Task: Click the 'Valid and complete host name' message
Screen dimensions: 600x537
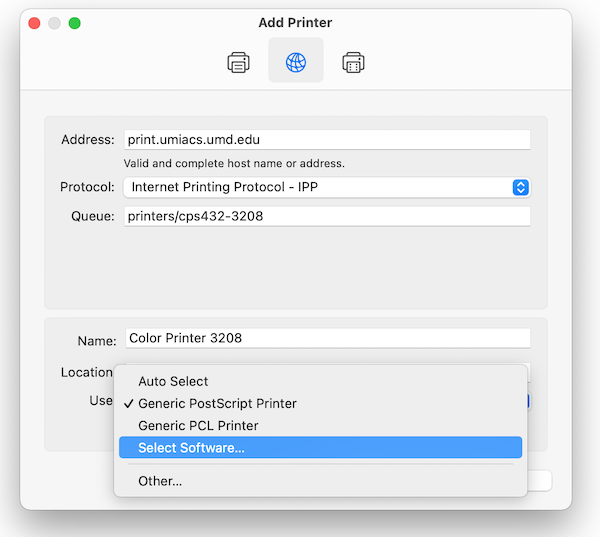Action: click(234, 163)
